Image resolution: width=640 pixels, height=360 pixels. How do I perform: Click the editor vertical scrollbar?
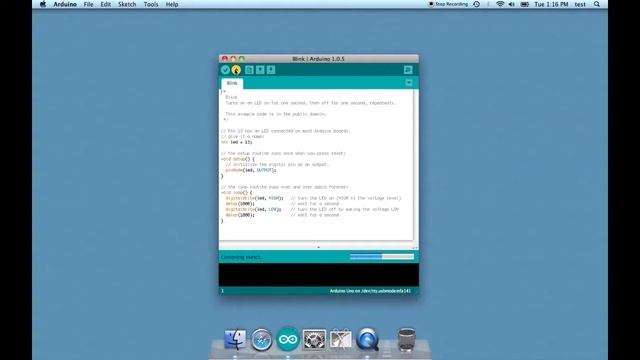(x=416, y=165)
